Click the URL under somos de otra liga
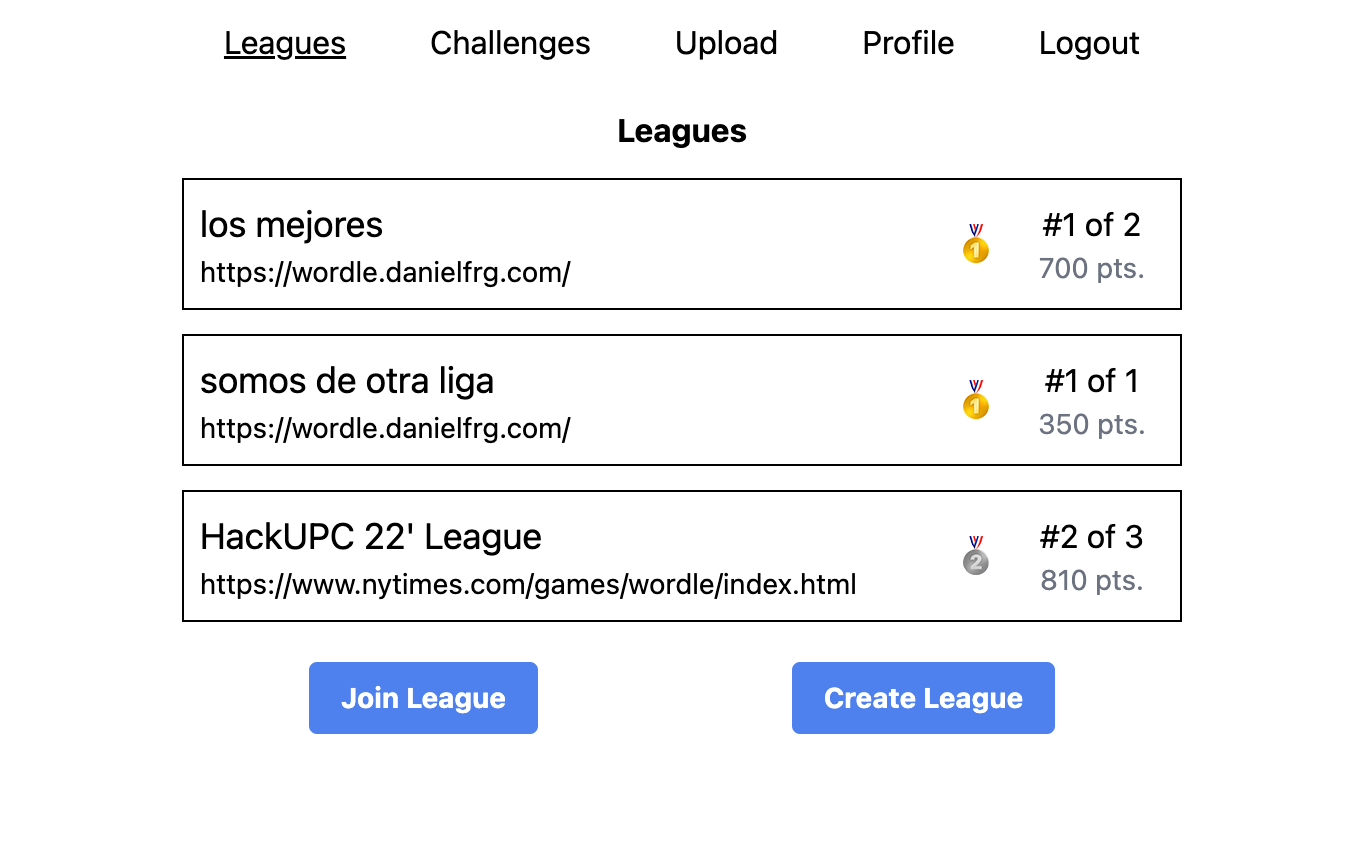Viewport: 1362px width, 842px height. click(385, 428)
